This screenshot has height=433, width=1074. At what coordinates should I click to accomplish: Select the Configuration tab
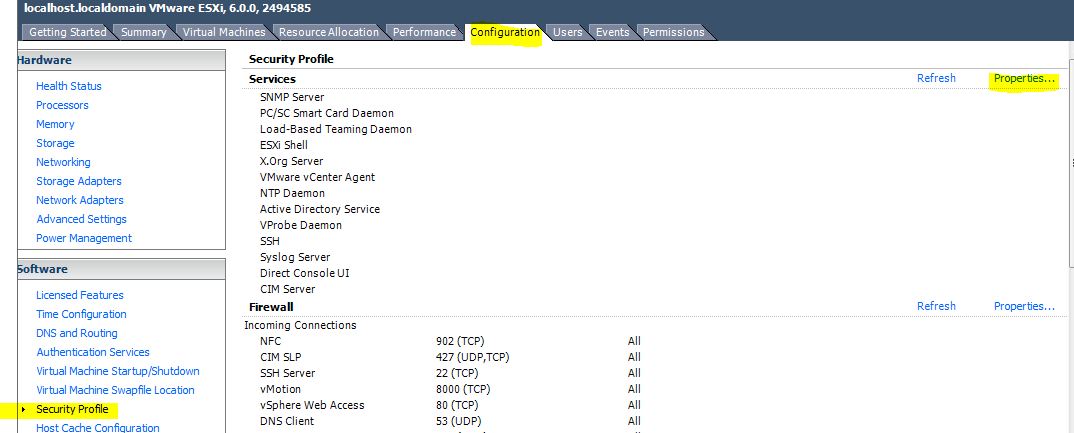505,32
